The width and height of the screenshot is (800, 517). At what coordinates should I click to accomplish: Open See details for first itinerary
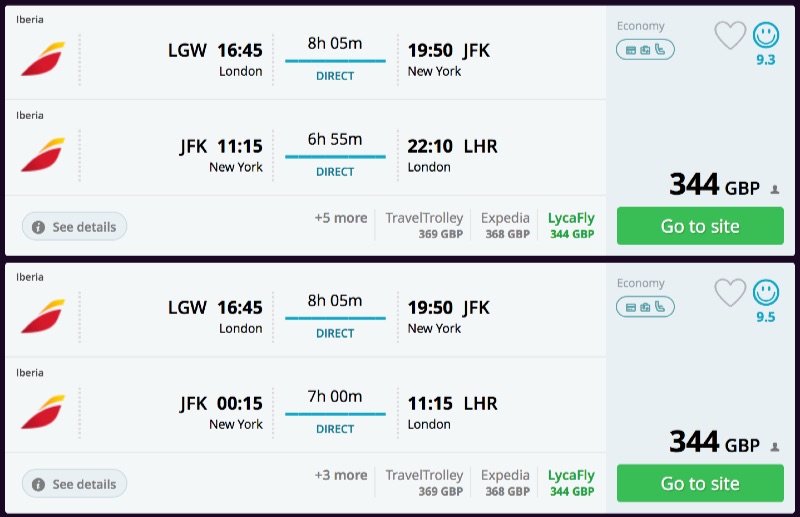pos(75,227)
